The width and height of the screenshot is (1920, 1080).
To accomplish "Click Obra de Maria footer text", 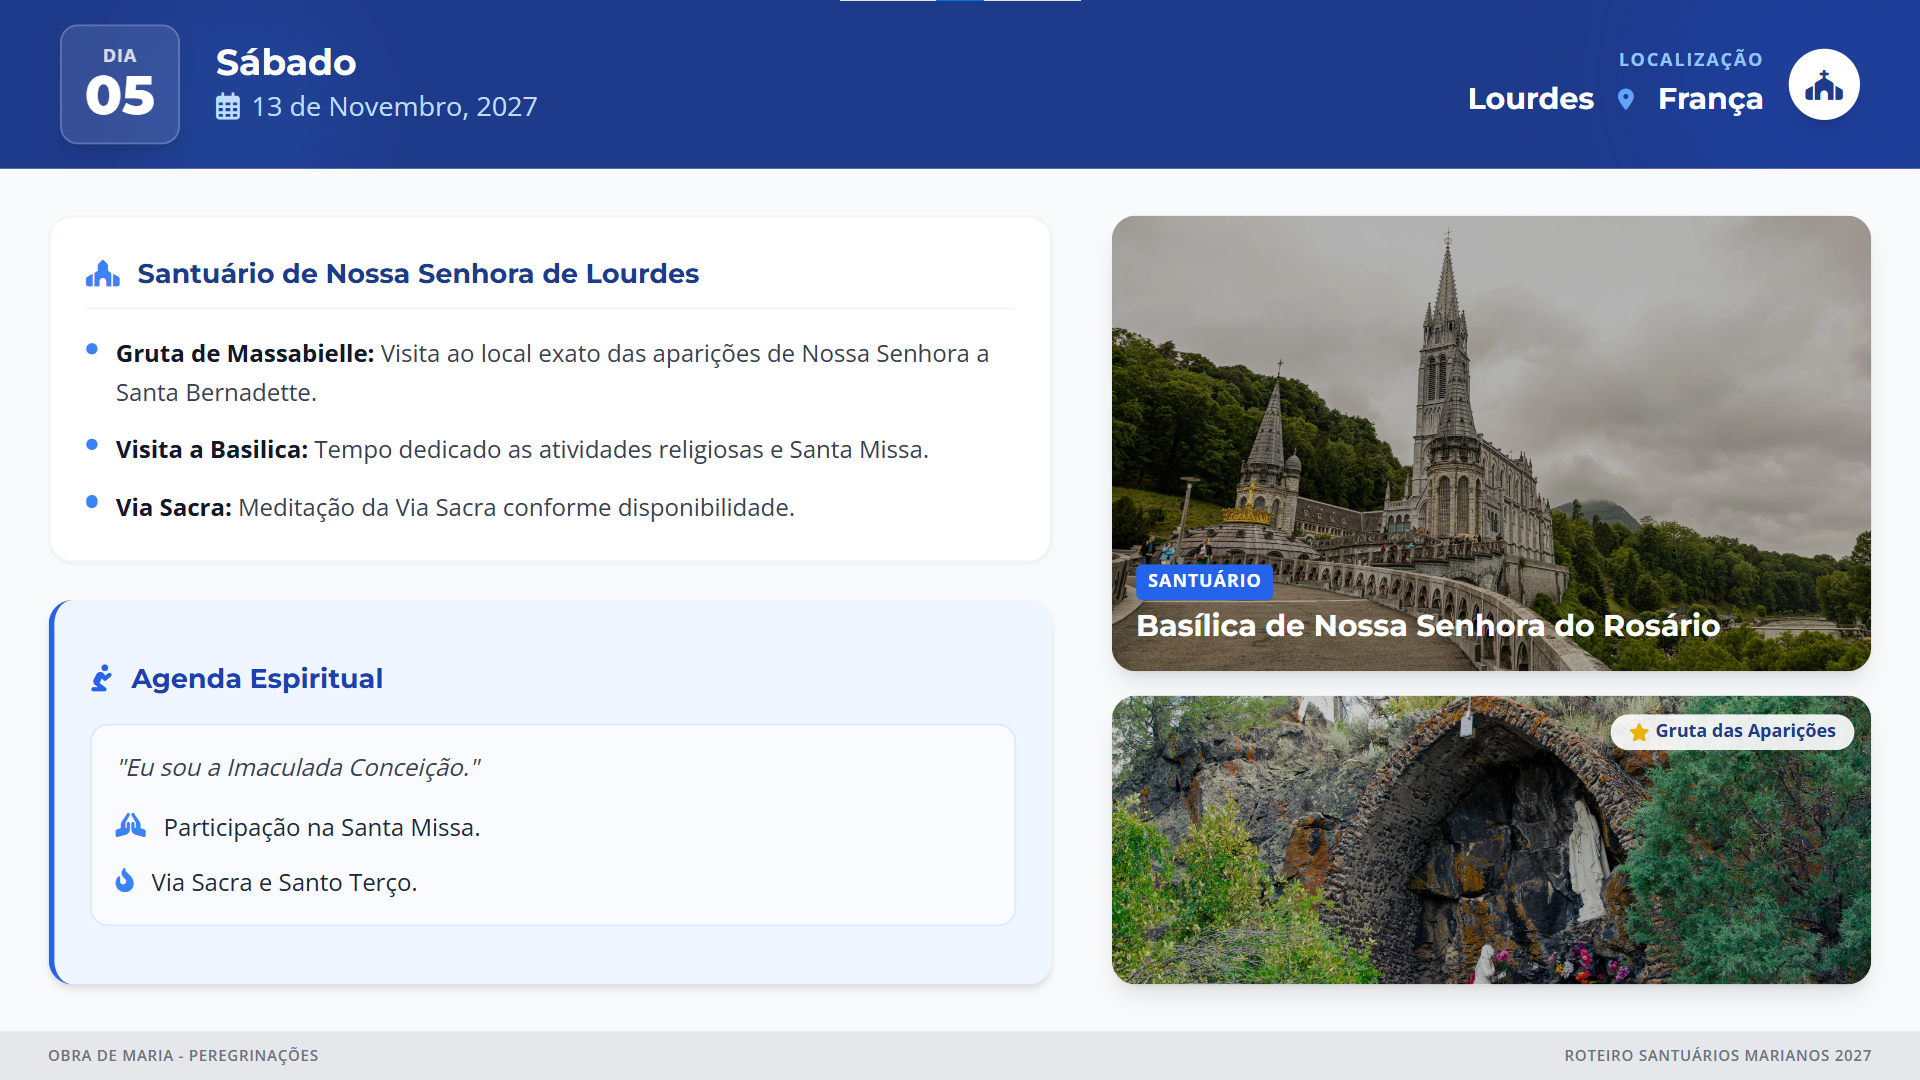I will point(183,1056).
